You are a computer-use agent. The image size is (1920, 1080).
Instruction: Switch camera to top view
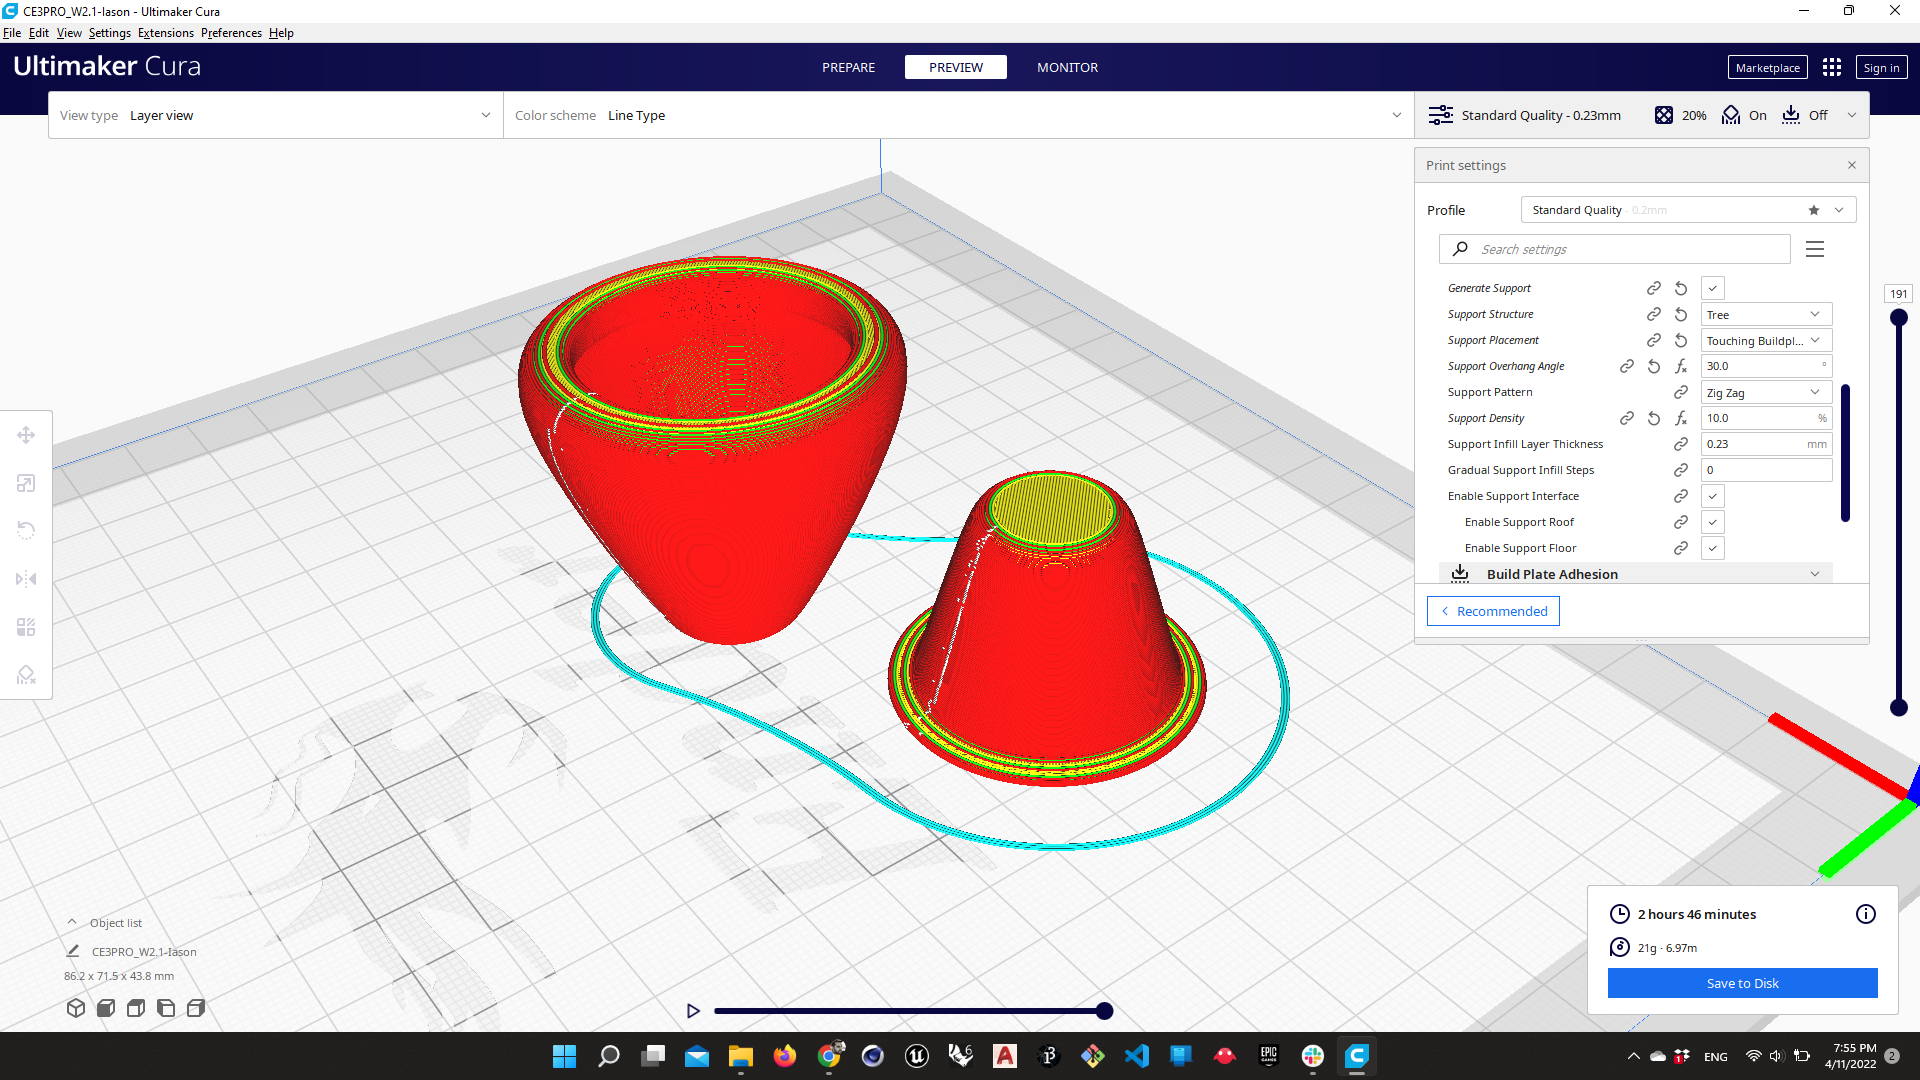(136, 1008)
